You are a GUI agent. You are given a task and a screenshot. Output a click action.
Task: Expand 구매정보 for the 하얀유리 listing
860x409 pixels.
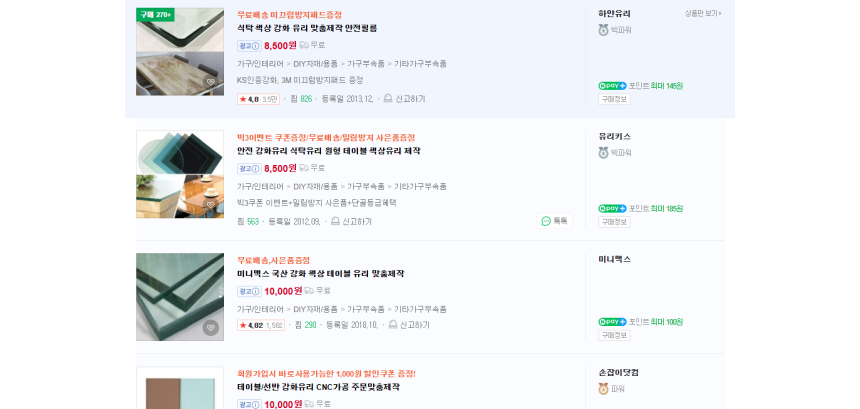coord(614,99)
